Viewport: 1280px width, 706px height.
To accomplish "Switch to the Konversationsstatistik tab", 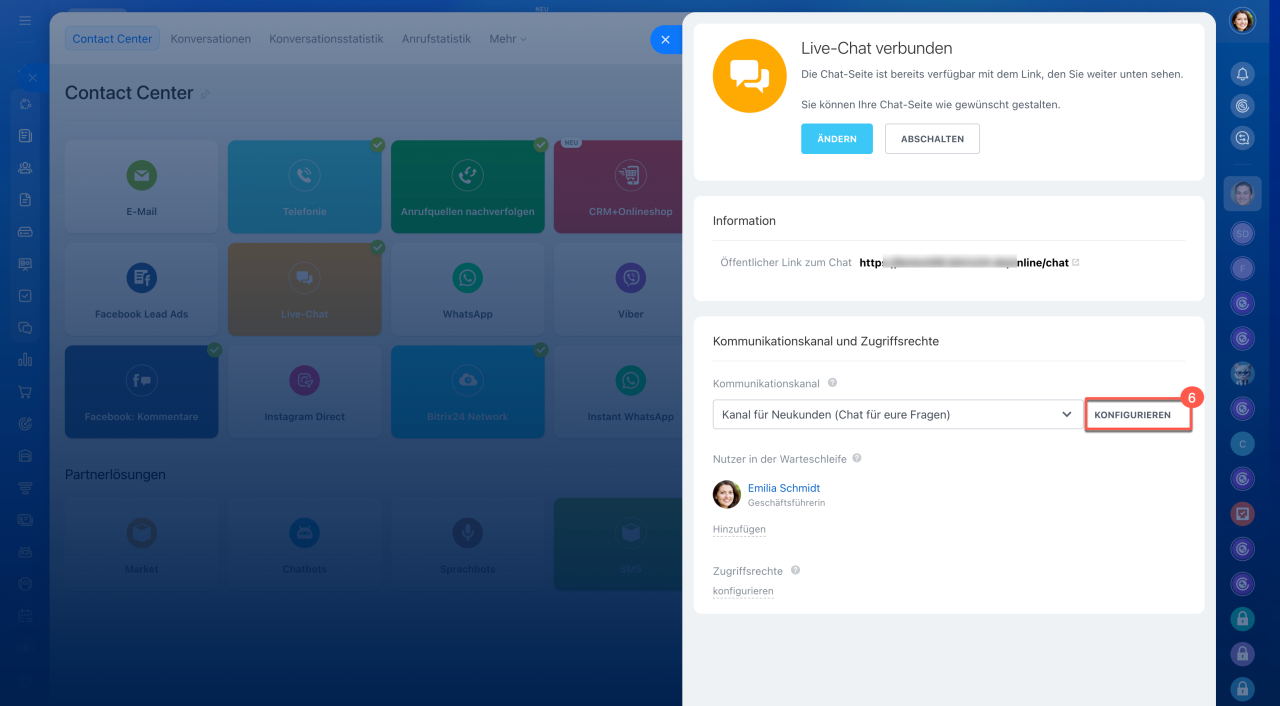I will pos(326,39).
